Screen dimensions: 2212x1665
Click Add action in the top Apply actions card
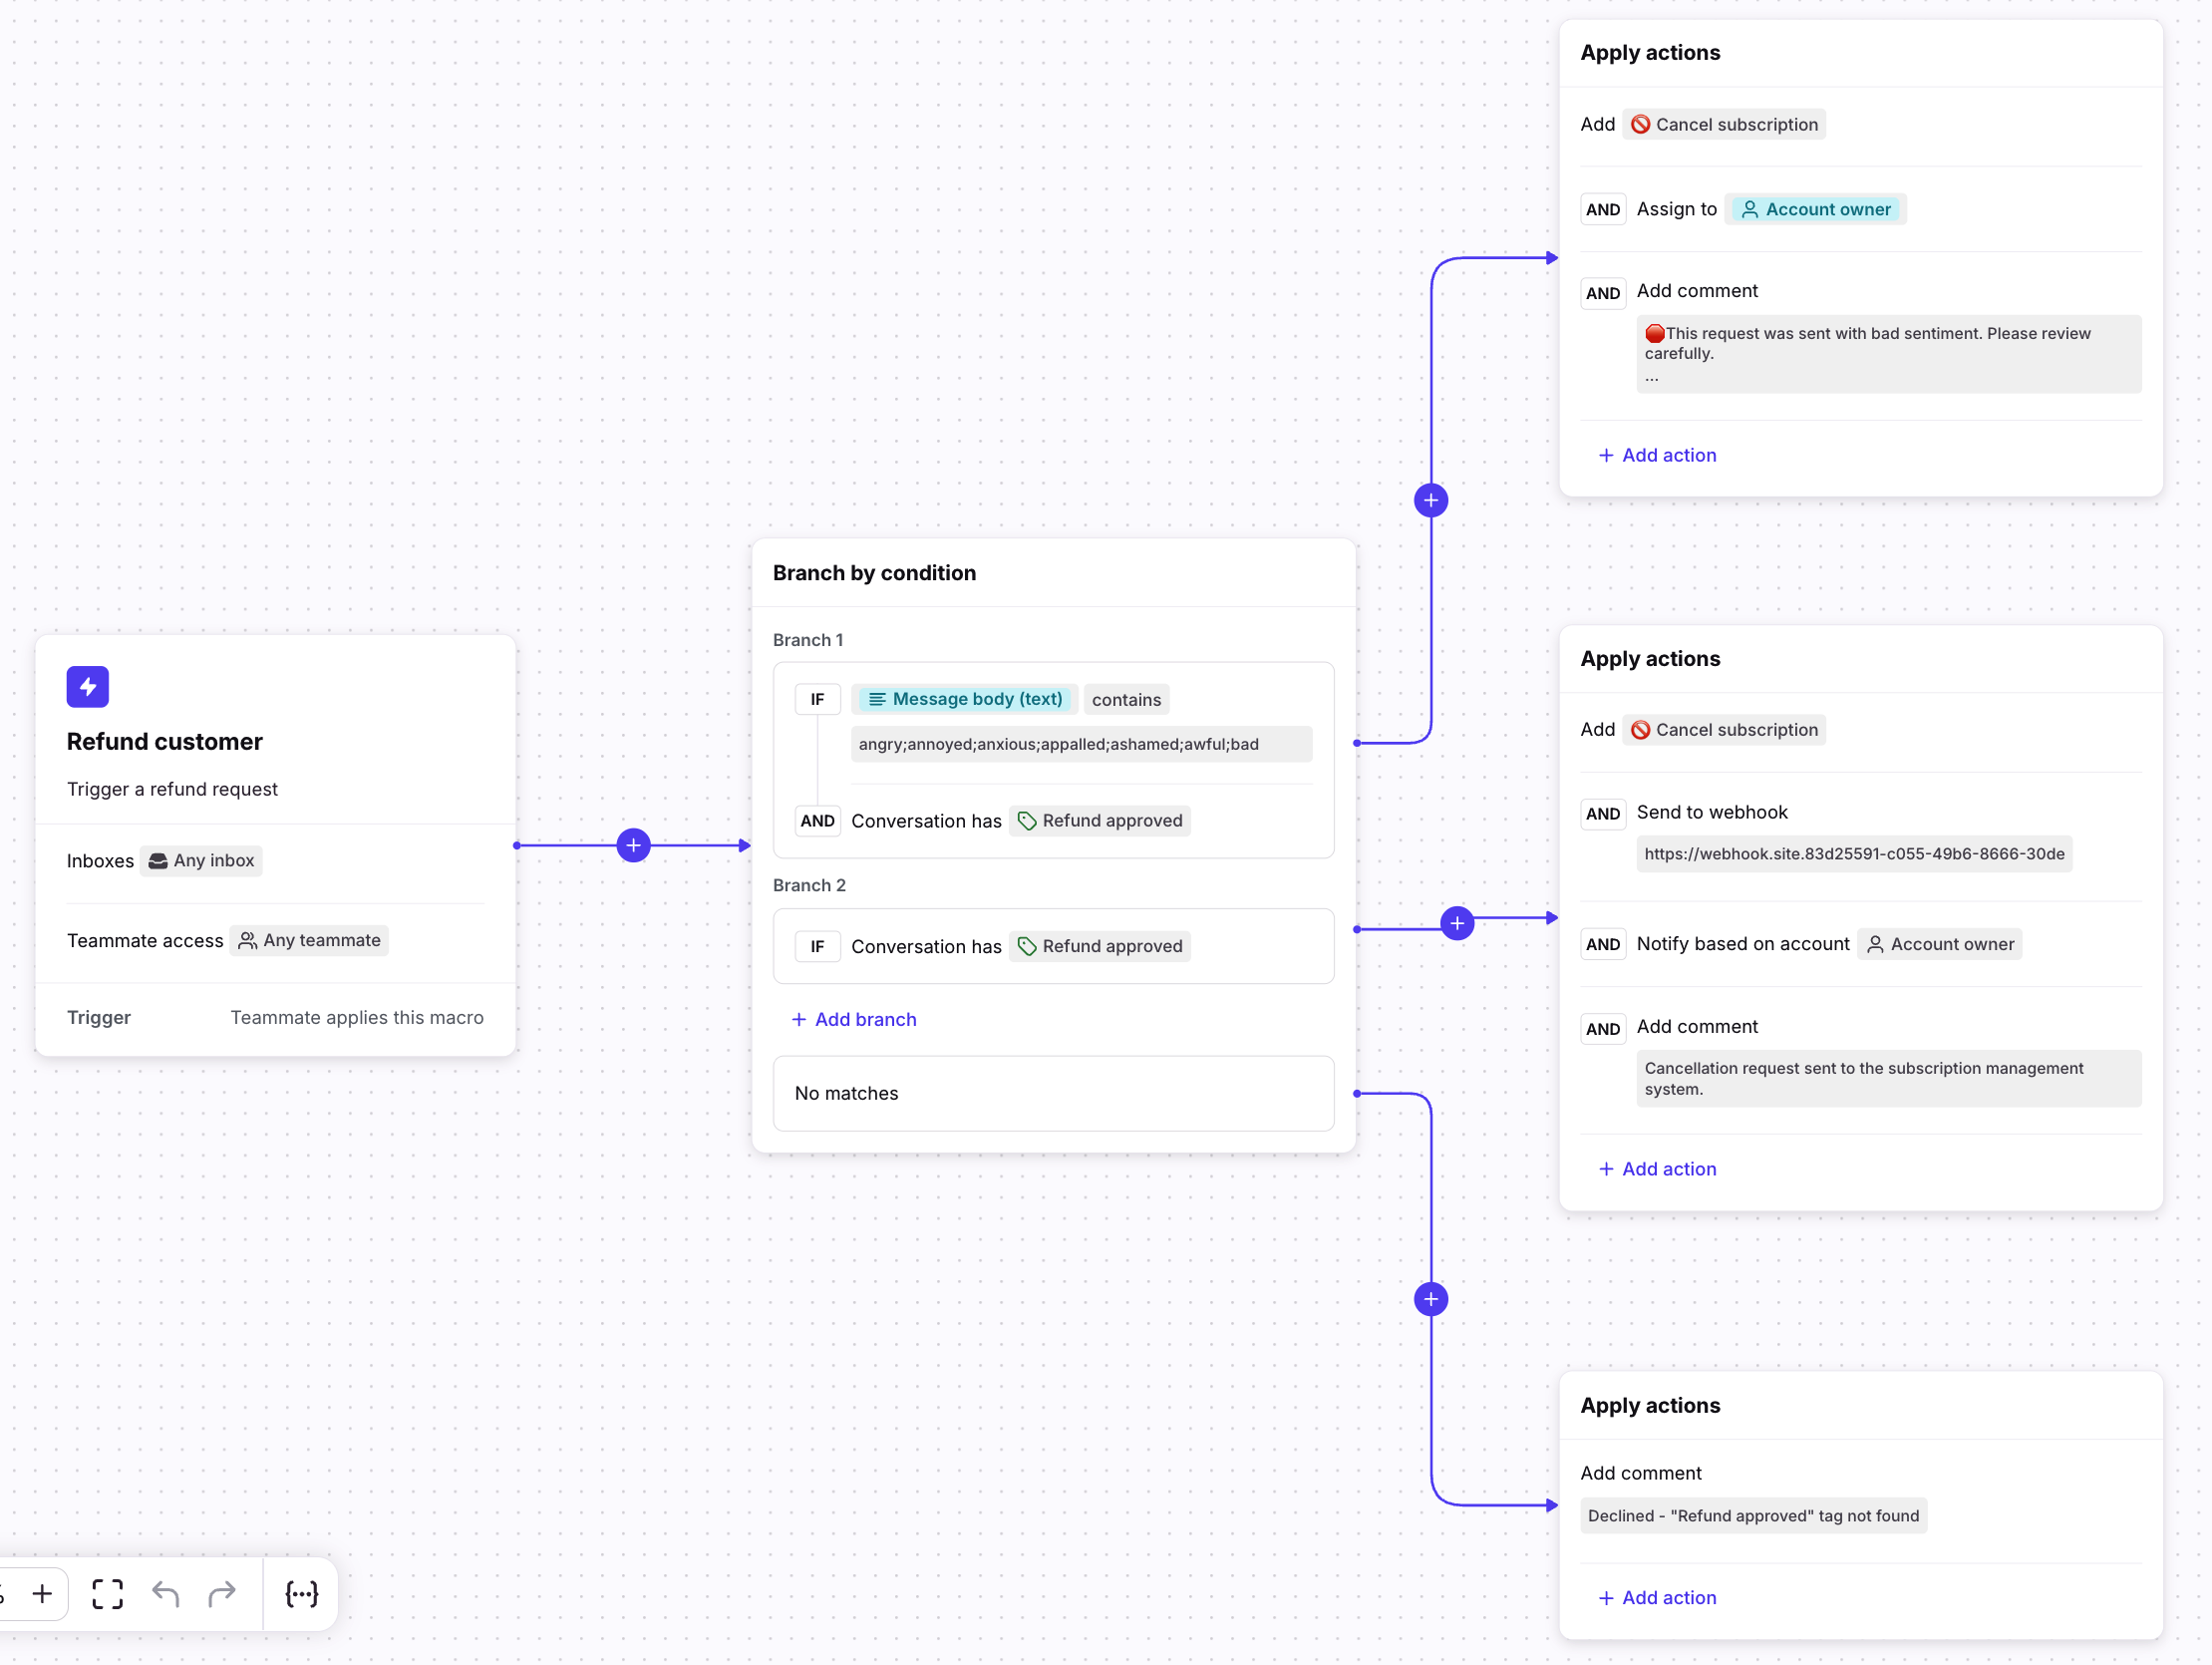click(1657, 456)
